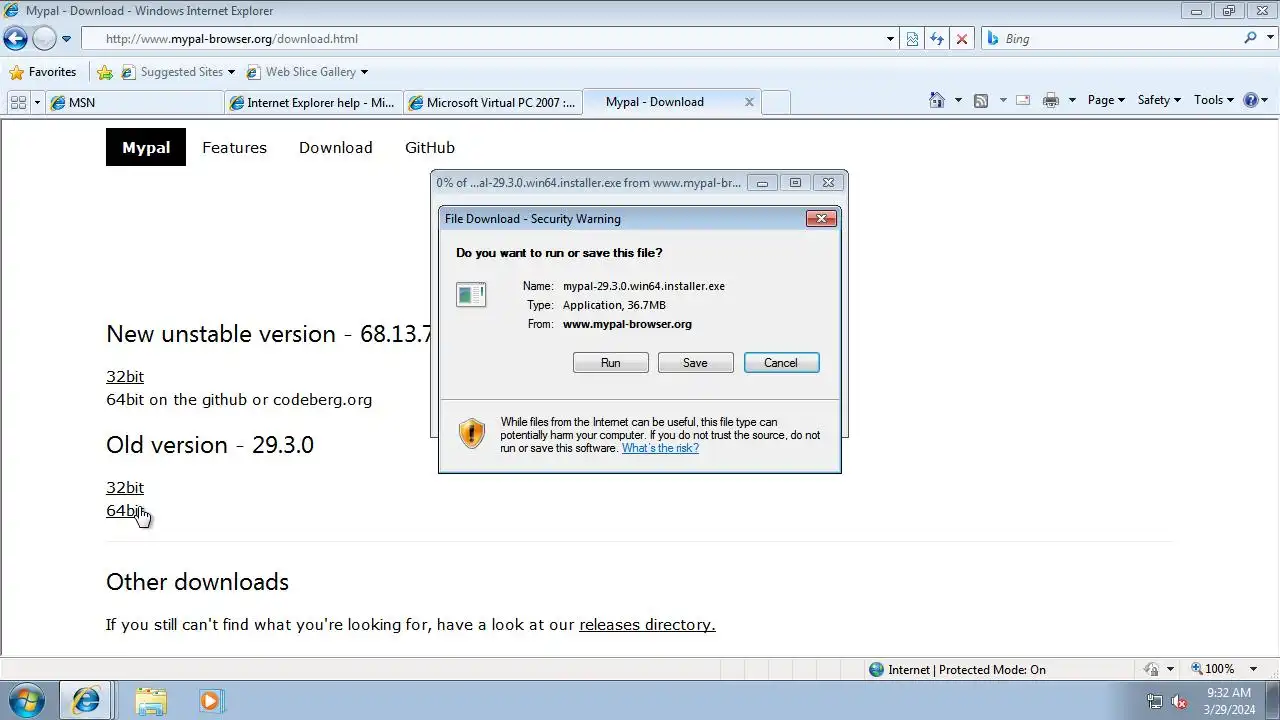Screen dimensions: 1280x720
Task: Click the IE Forward navigation button
Action: pos(44,39)
